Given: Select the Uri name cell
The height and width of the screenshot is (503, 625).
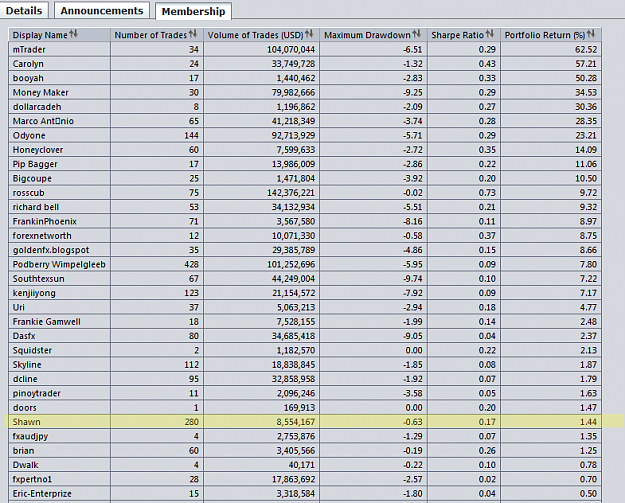Looking at the screenshot, I should click(x=59, y=308).
